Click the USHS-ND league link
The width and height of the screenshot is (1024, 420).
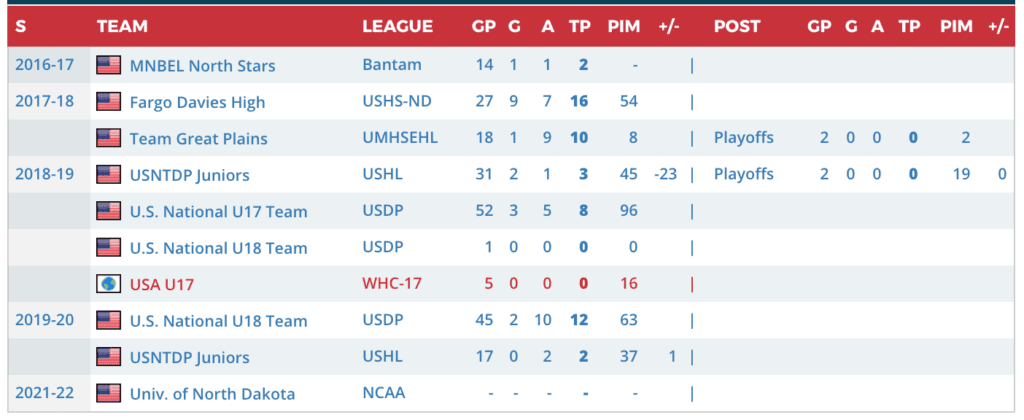pos(396,102)
